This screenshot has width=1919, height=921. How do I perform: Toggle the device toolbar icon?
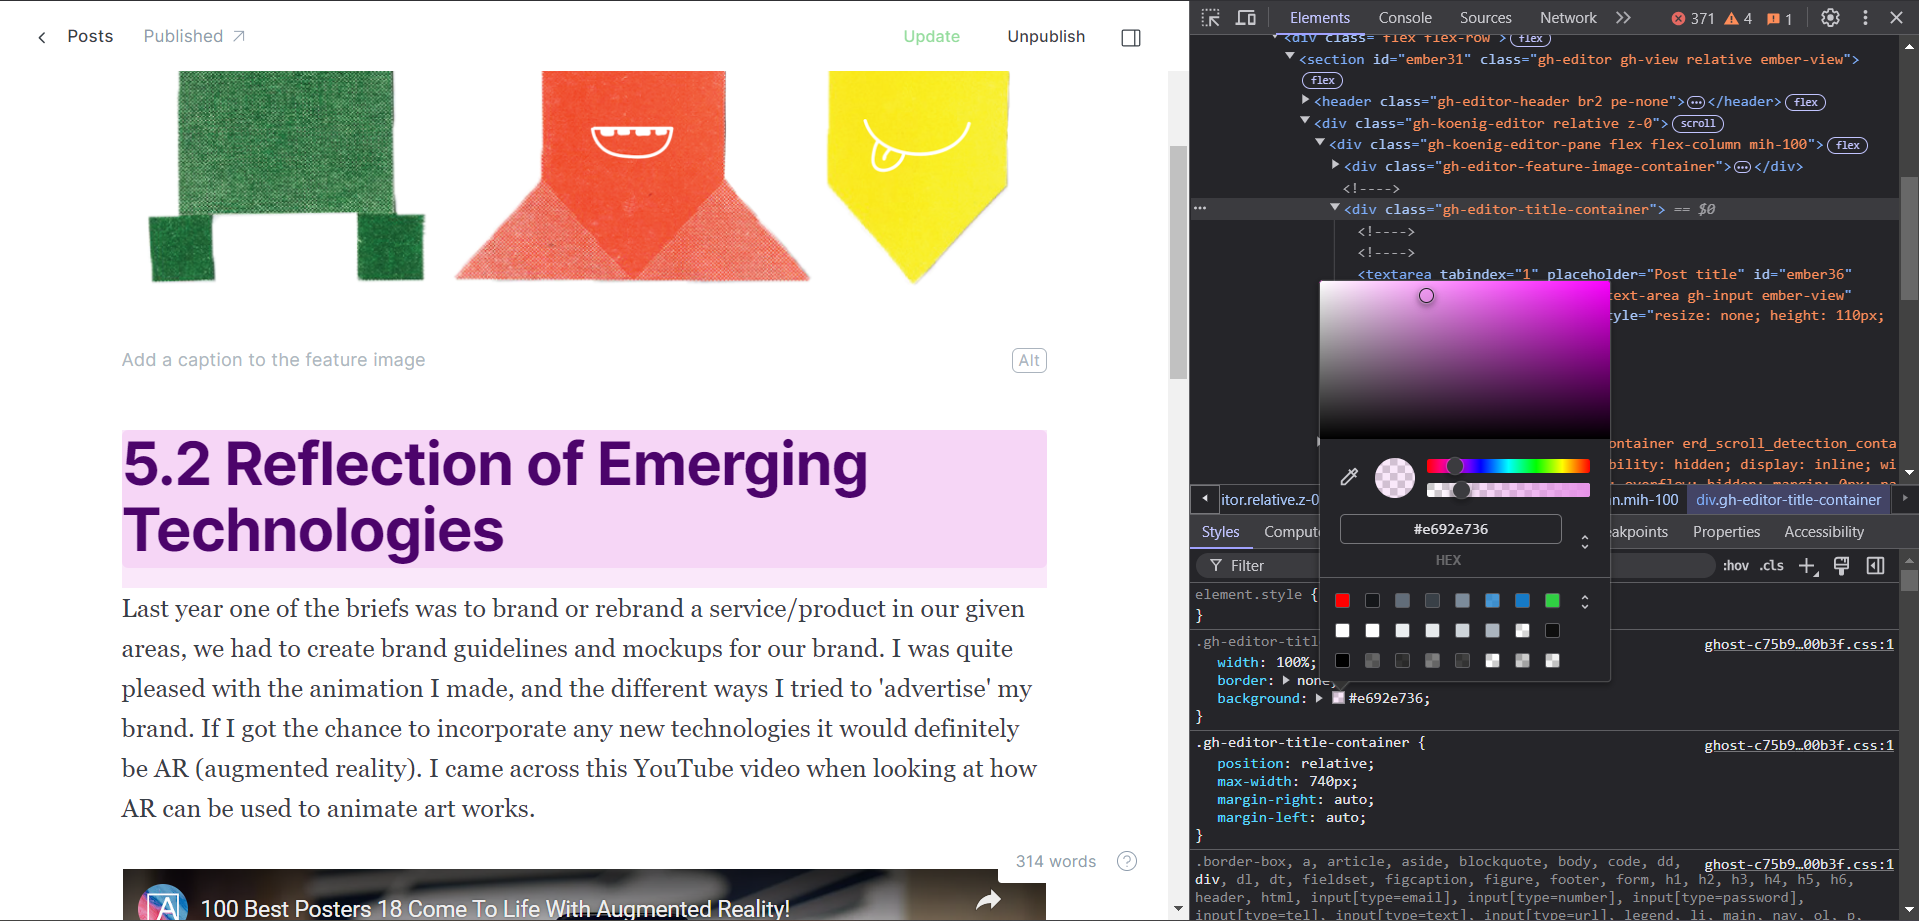[x=1246, y=18]
